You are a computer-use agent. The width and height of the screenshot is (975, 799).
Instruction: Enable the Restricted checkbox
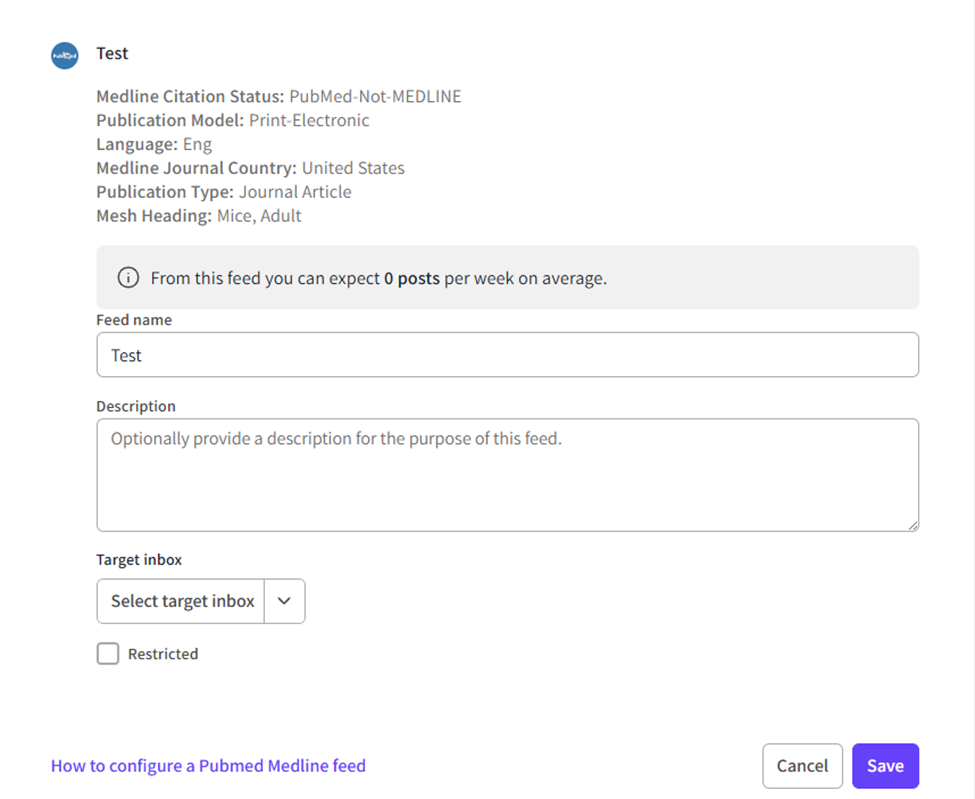point(108,654)
